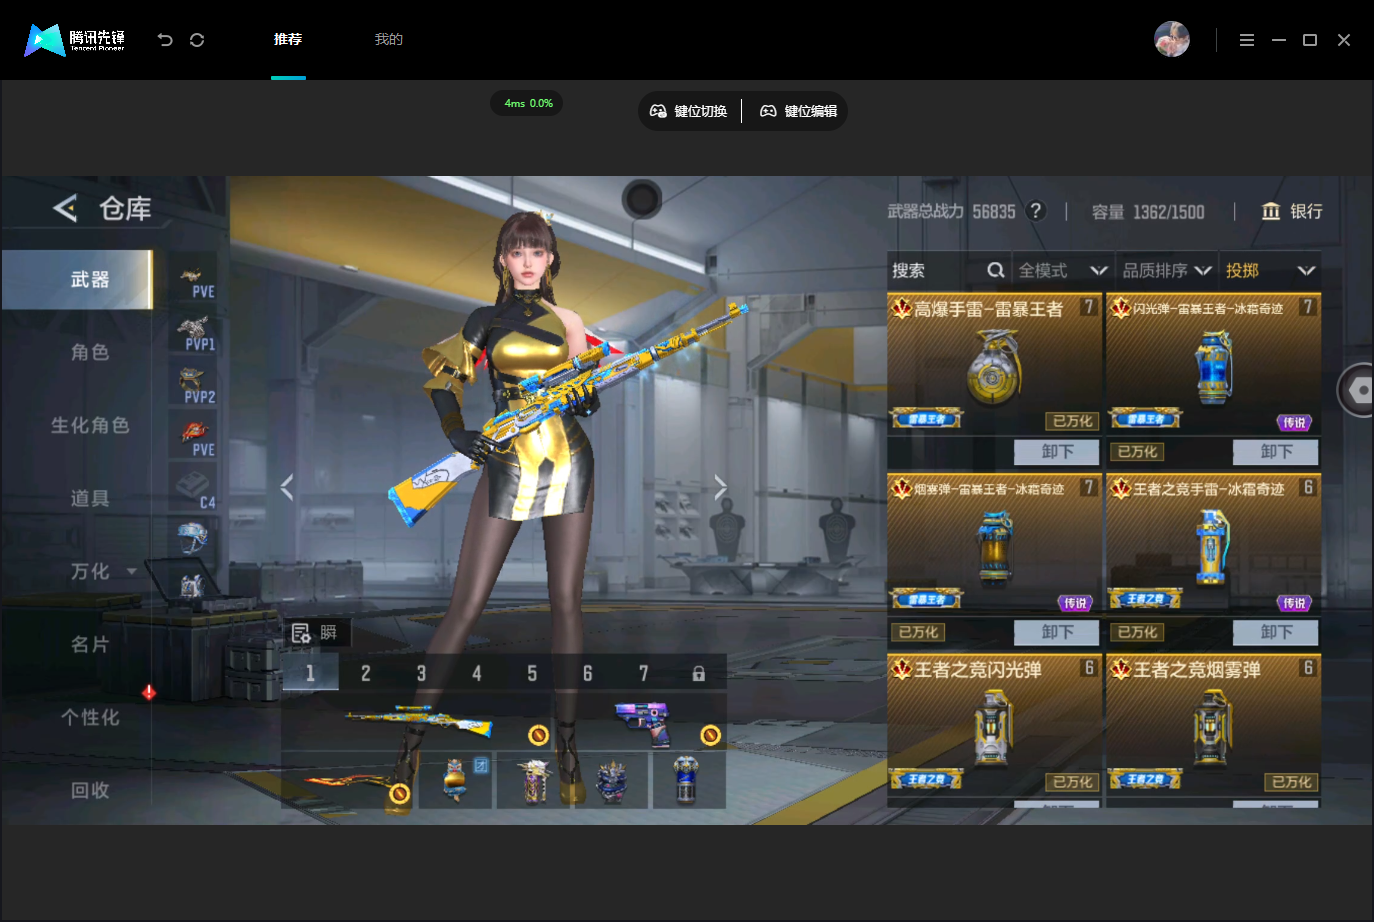Select loadout number 3
Screen dimensions: 1374x922
pyautogui.click(x=421, y=673)
